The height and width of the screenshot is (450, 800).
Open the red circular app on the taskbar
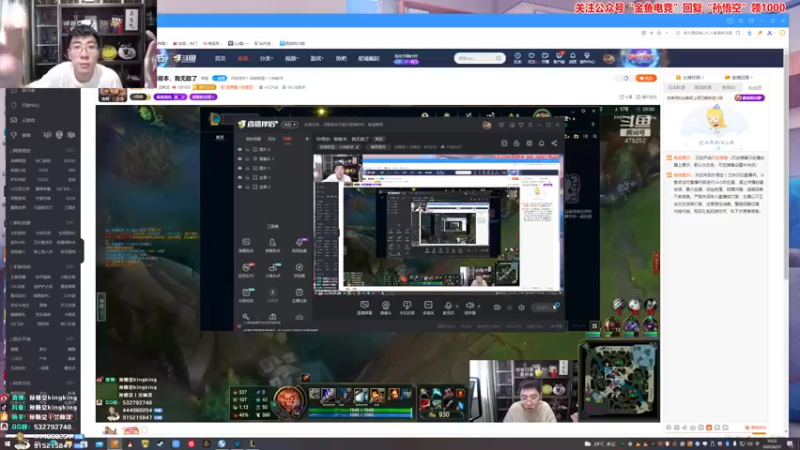191,444
